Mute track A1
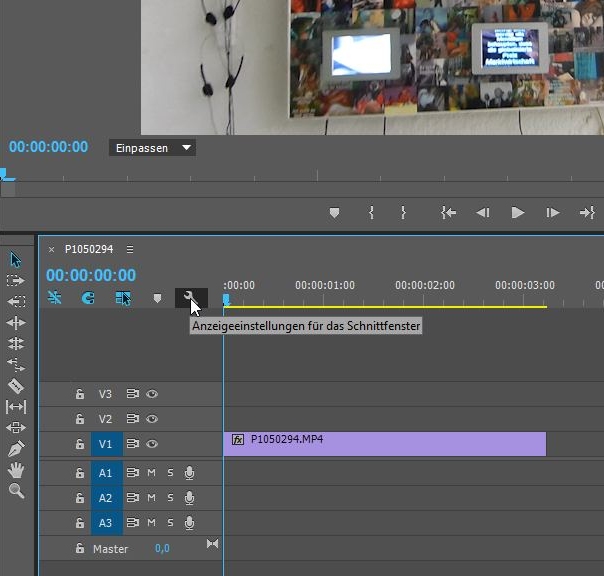Screen dimensions: 604x576 (151, 473)
